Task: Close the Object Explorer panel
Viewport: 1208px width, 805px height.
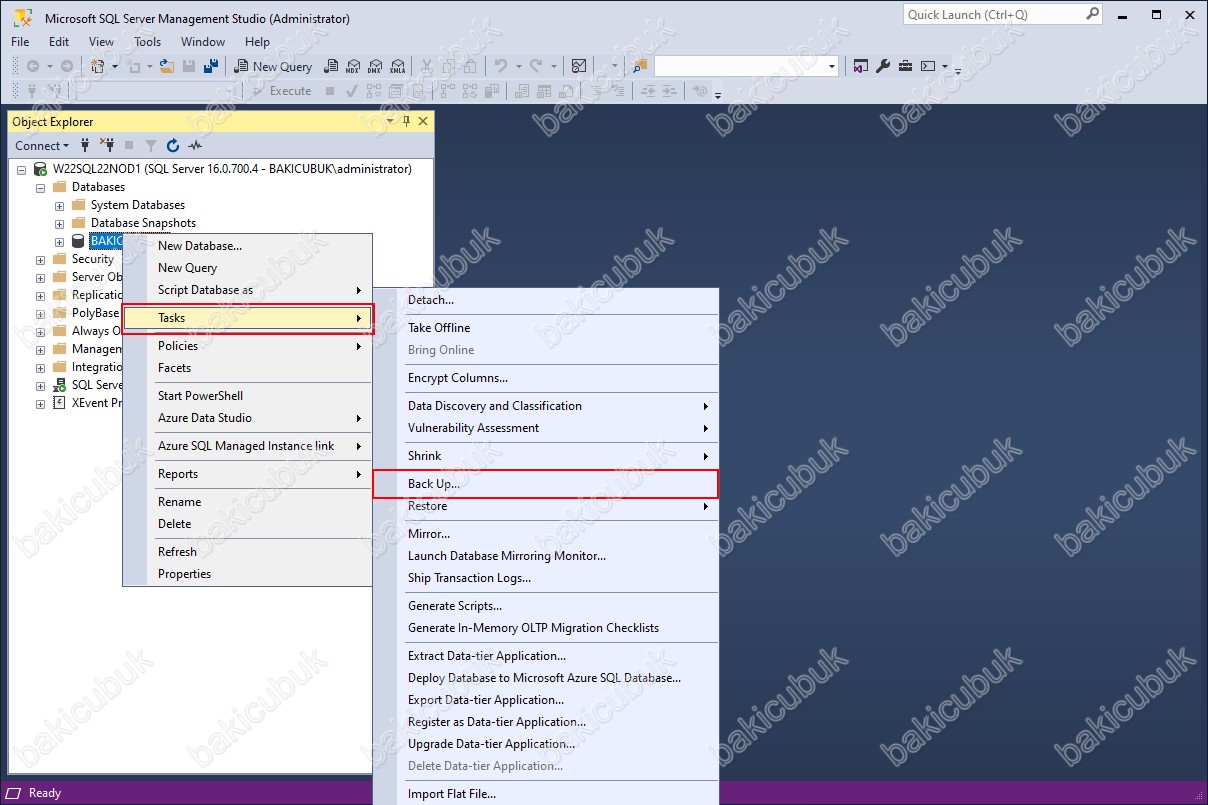Action: (x=423, y=121)
